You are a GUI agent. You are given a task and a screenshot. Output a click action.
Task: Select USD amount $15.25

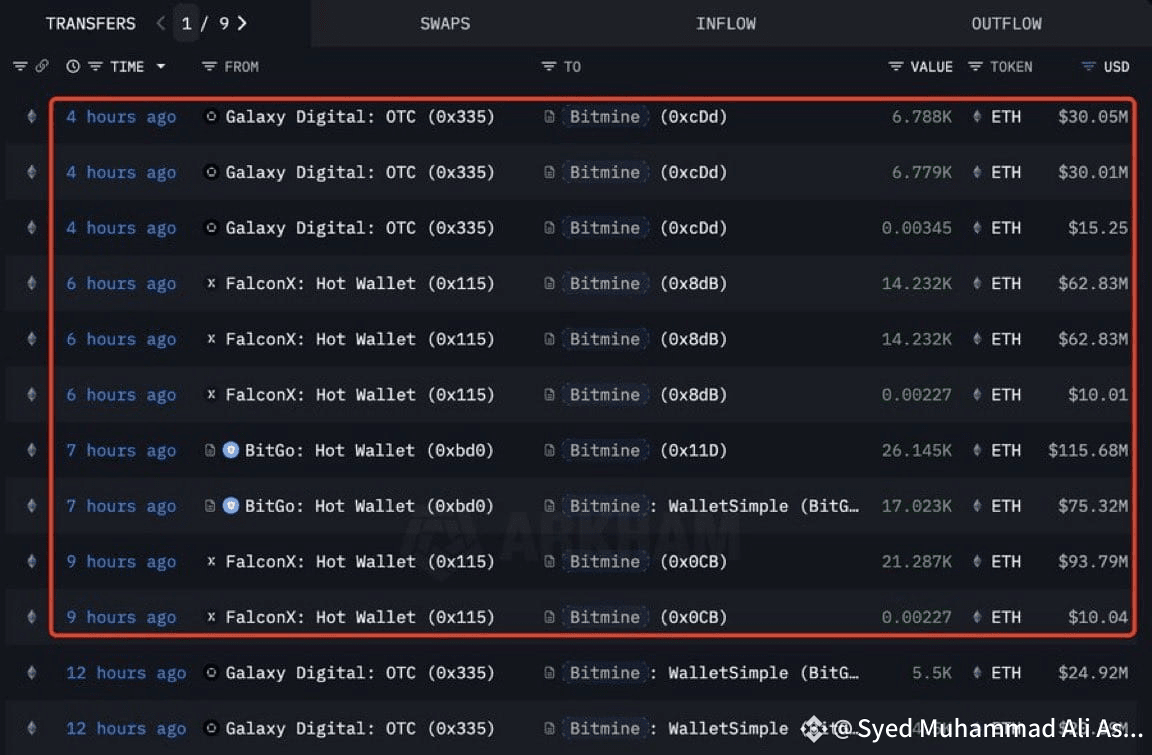1098,228
